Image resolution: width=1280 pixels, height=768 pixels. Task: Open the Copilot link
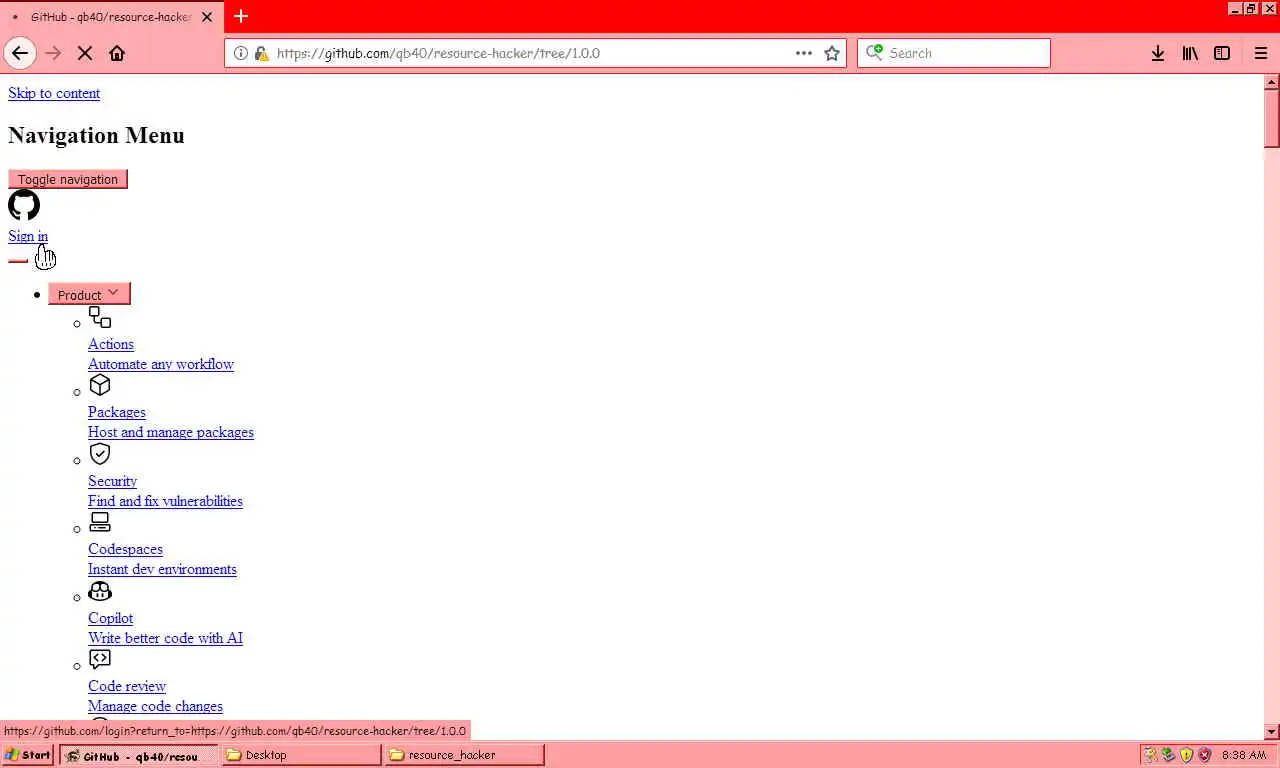(110, 618)
